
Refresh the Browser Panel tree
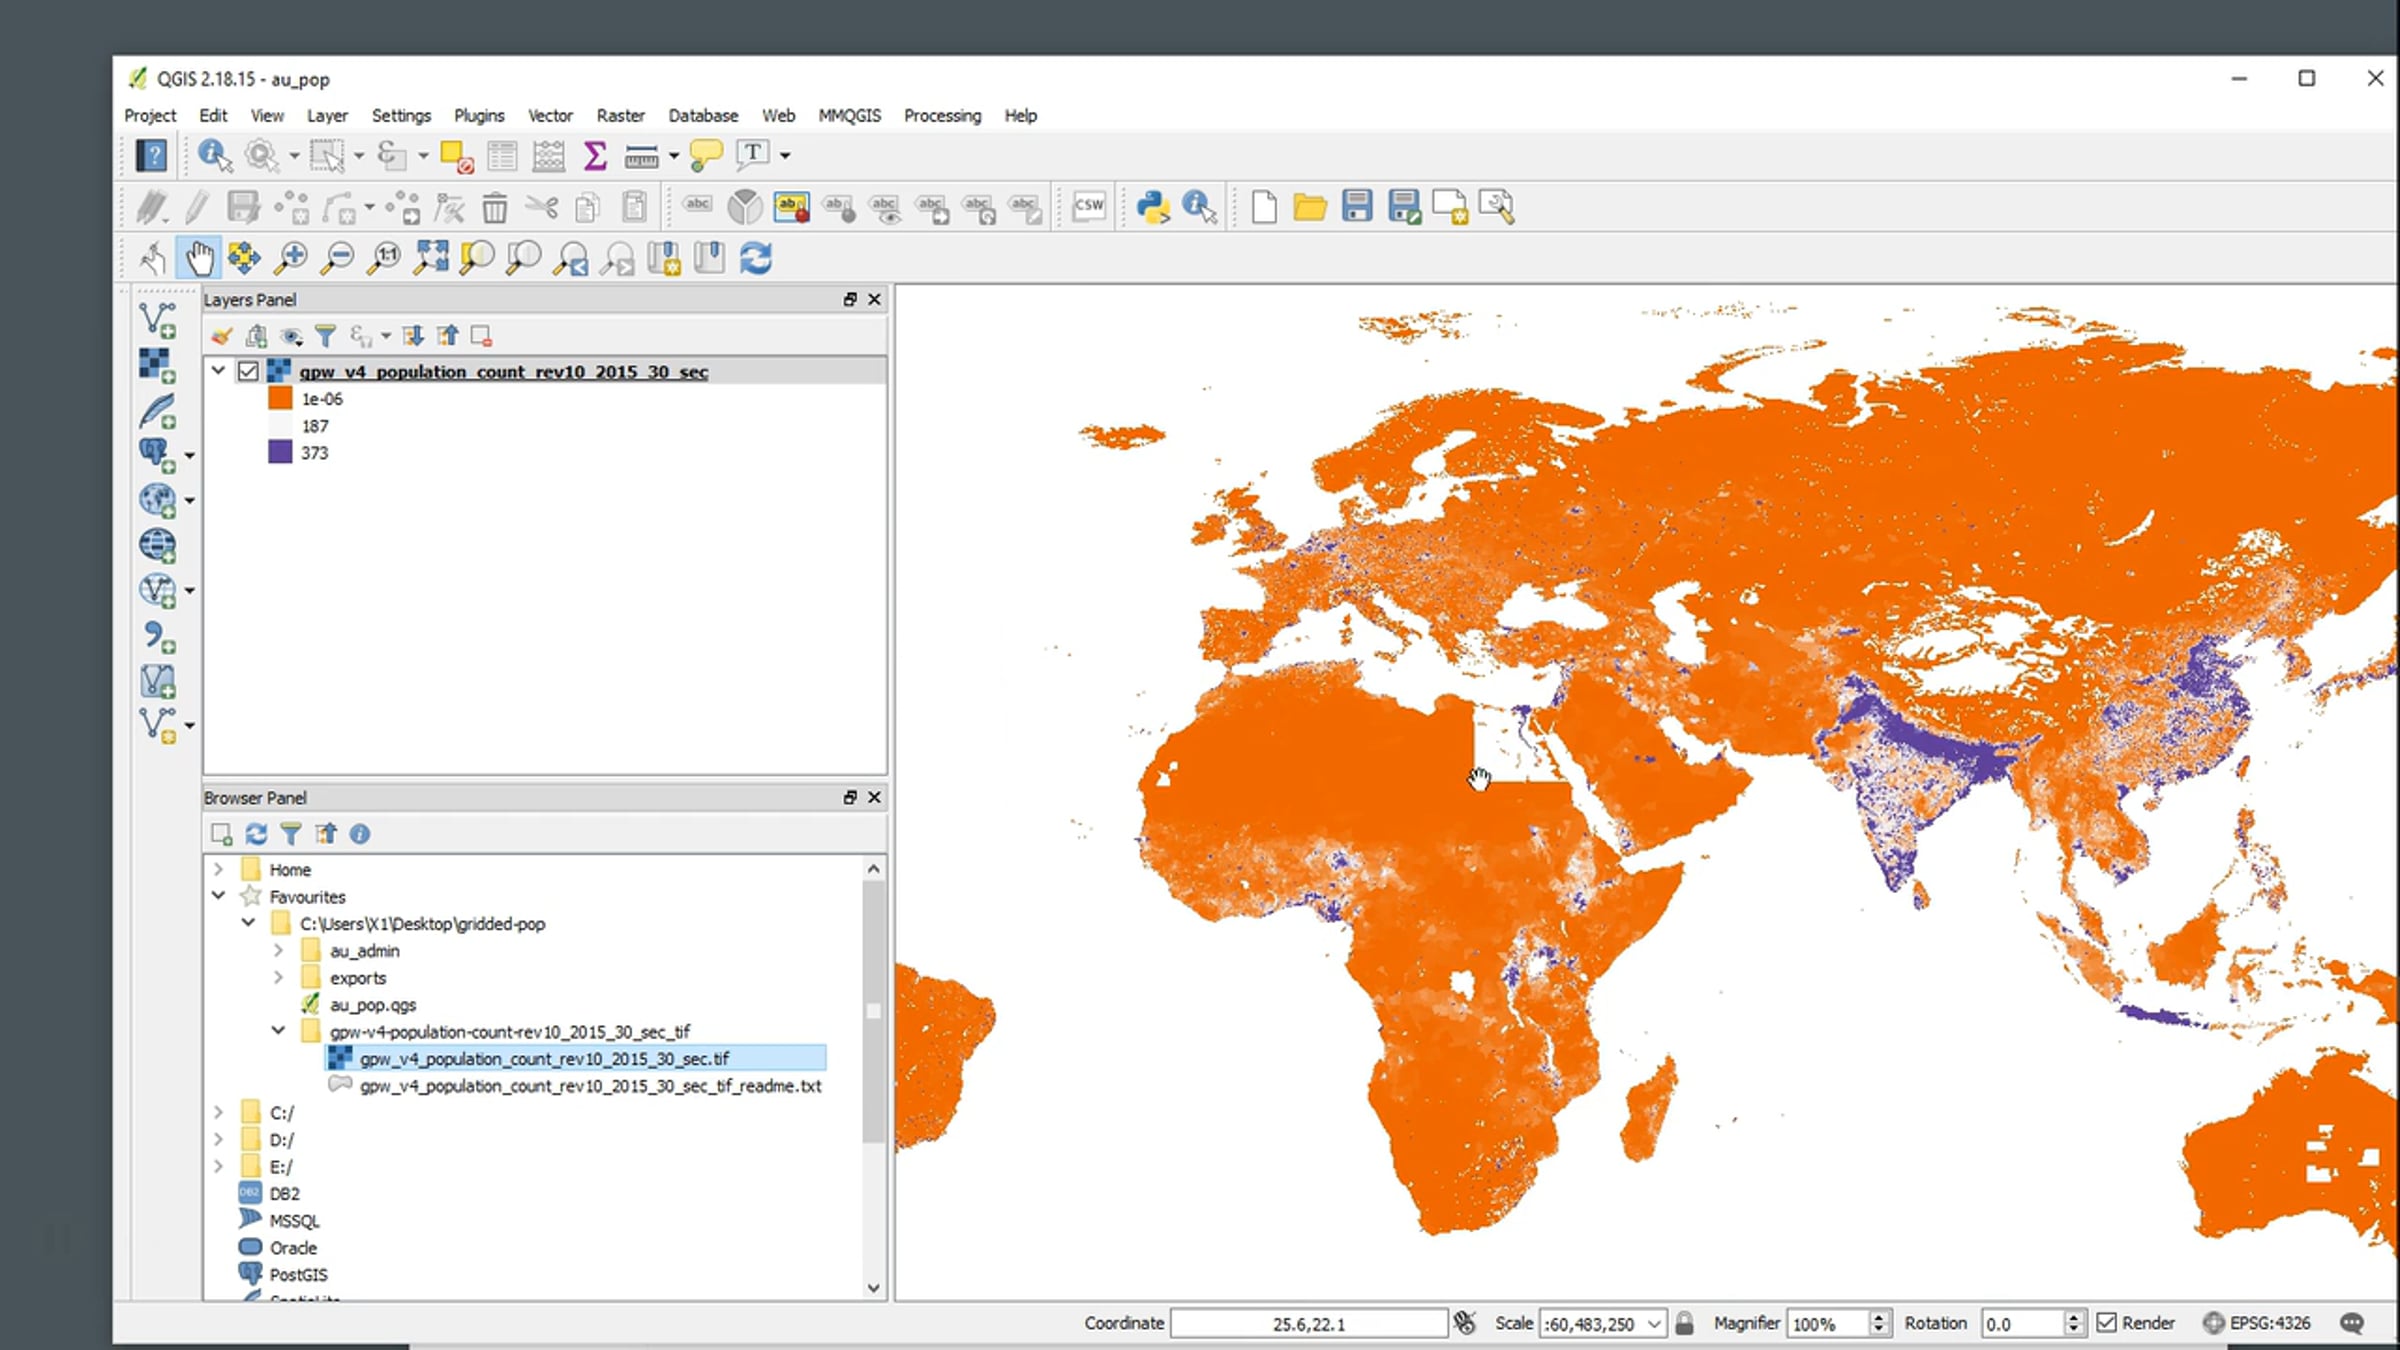pos(256,834)
